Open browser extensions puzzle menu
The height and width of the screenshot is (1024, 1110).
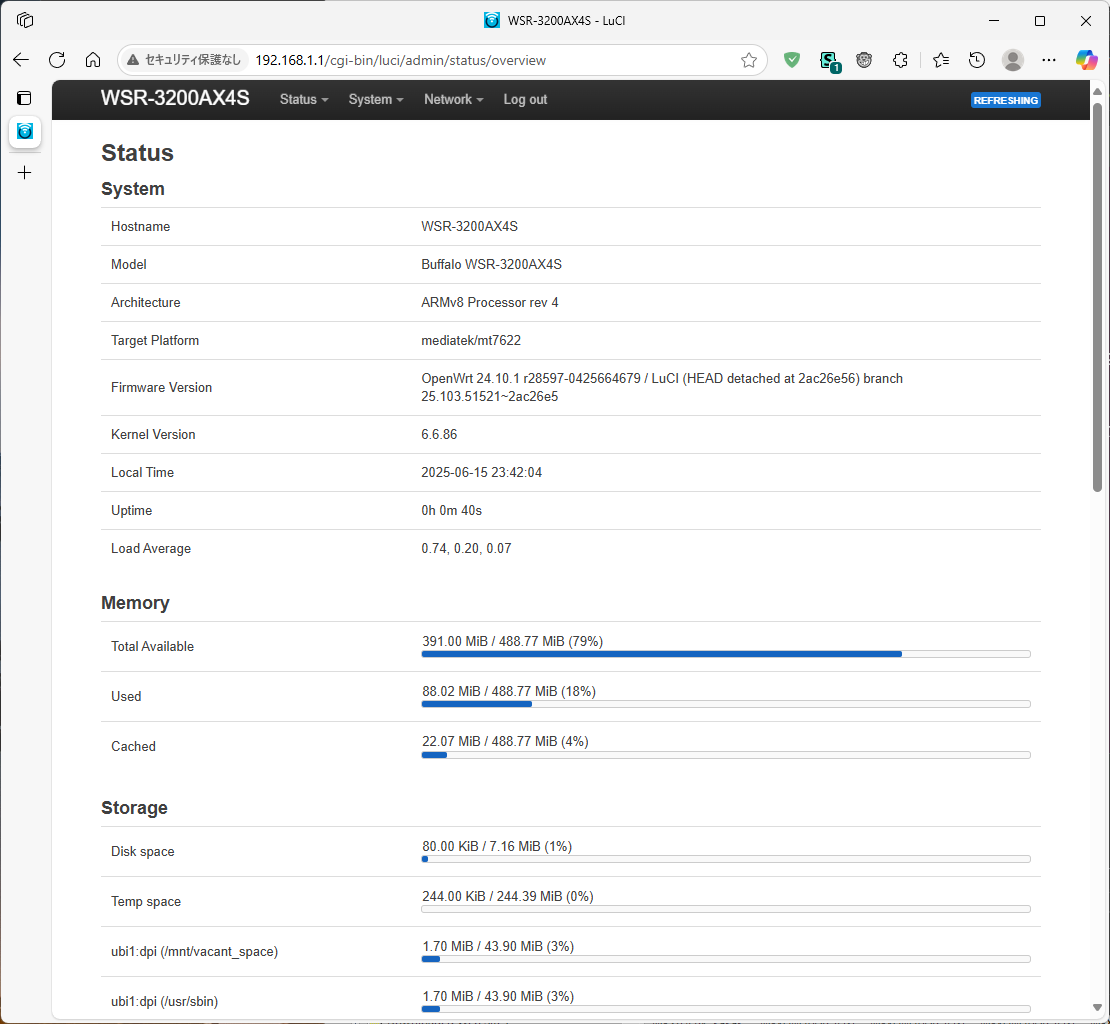[x=900, y=60]
